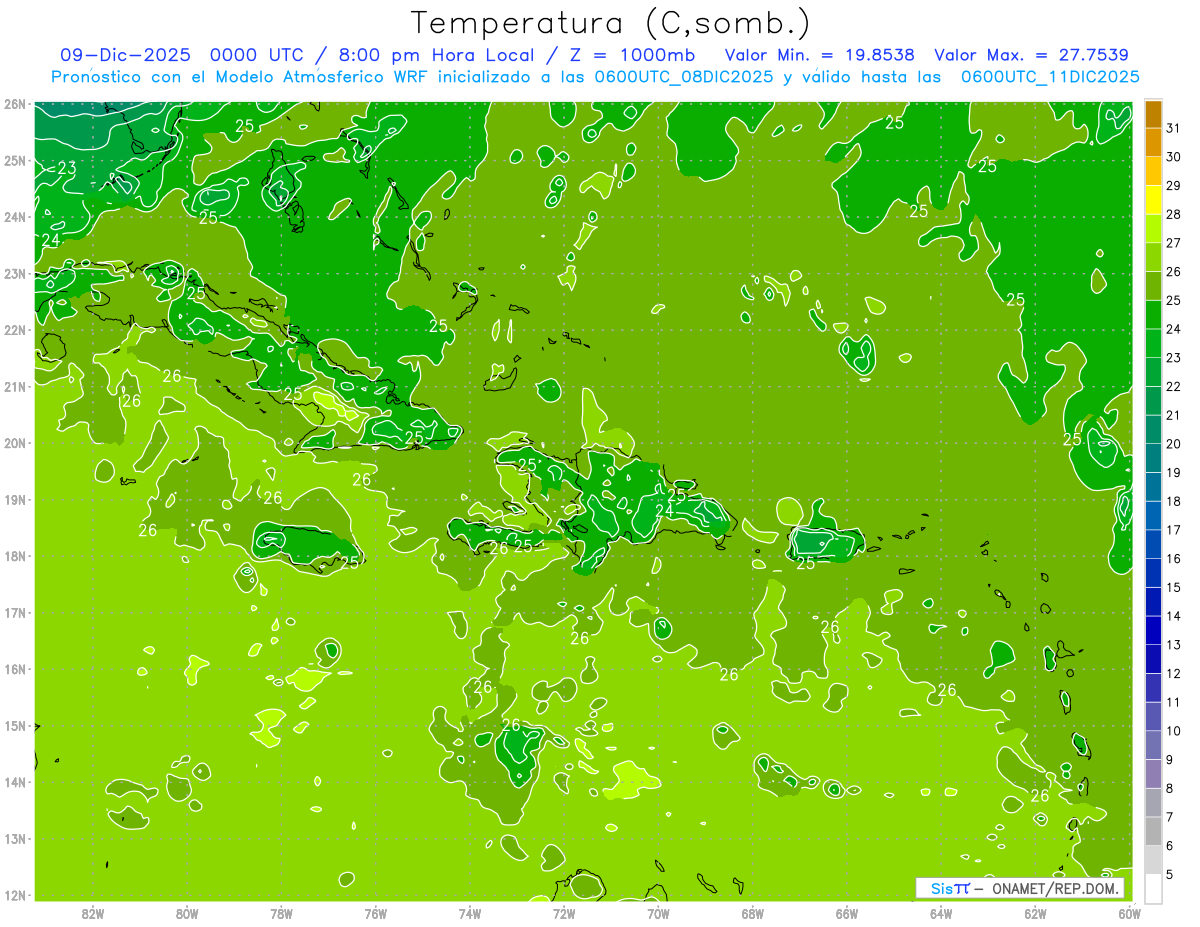
Task: Pick the teal swatch between 19 and 20
Action: coord(1153,458)
